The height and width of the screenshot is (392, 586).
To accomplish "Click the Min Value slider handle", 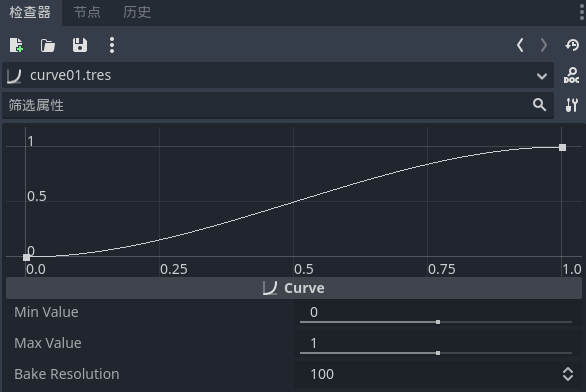I will click(x=438, y=322).
